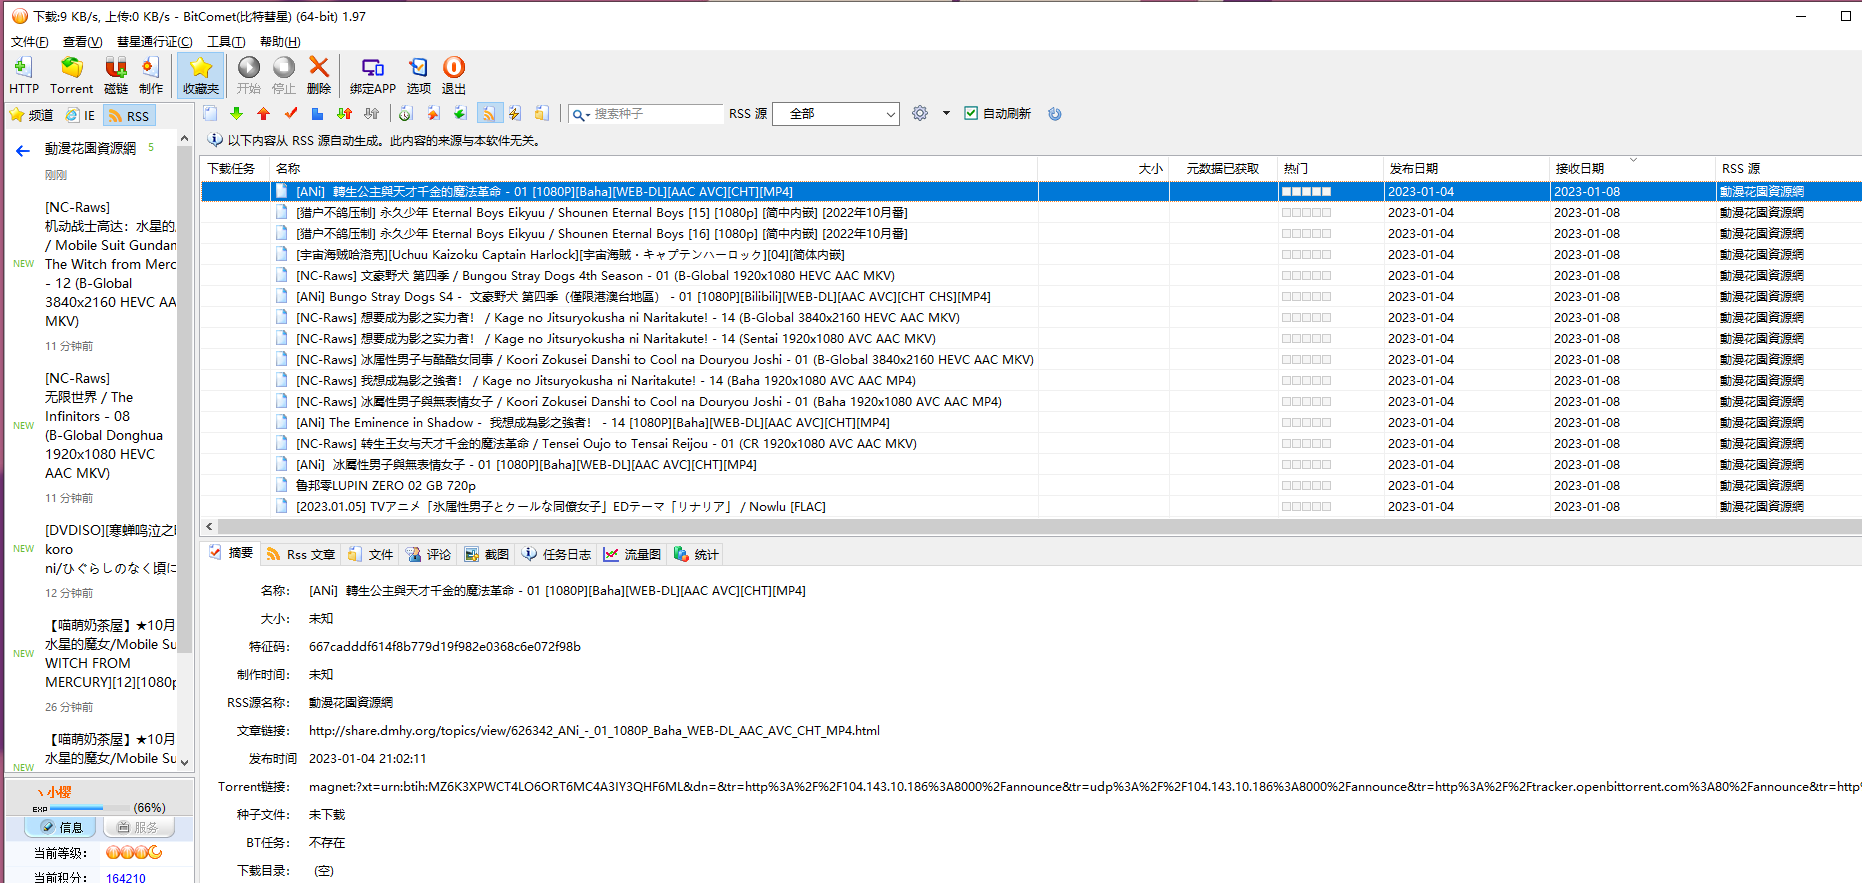Viewport: 1862px width, 883px height.
Task: Select row Eternal Boys [15] [1080p]
Action: pos(1030,212)
